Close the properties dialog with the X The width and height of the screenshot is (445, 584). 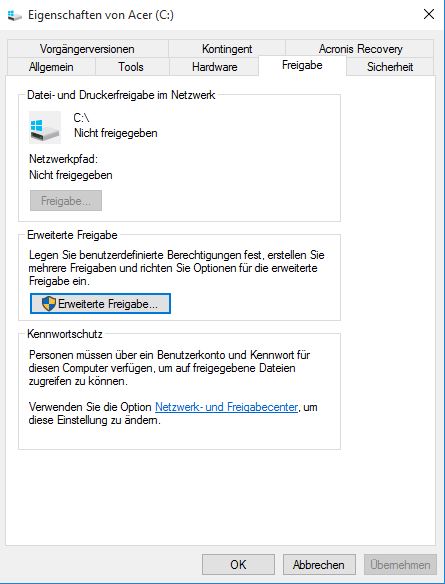click(429, 15)
